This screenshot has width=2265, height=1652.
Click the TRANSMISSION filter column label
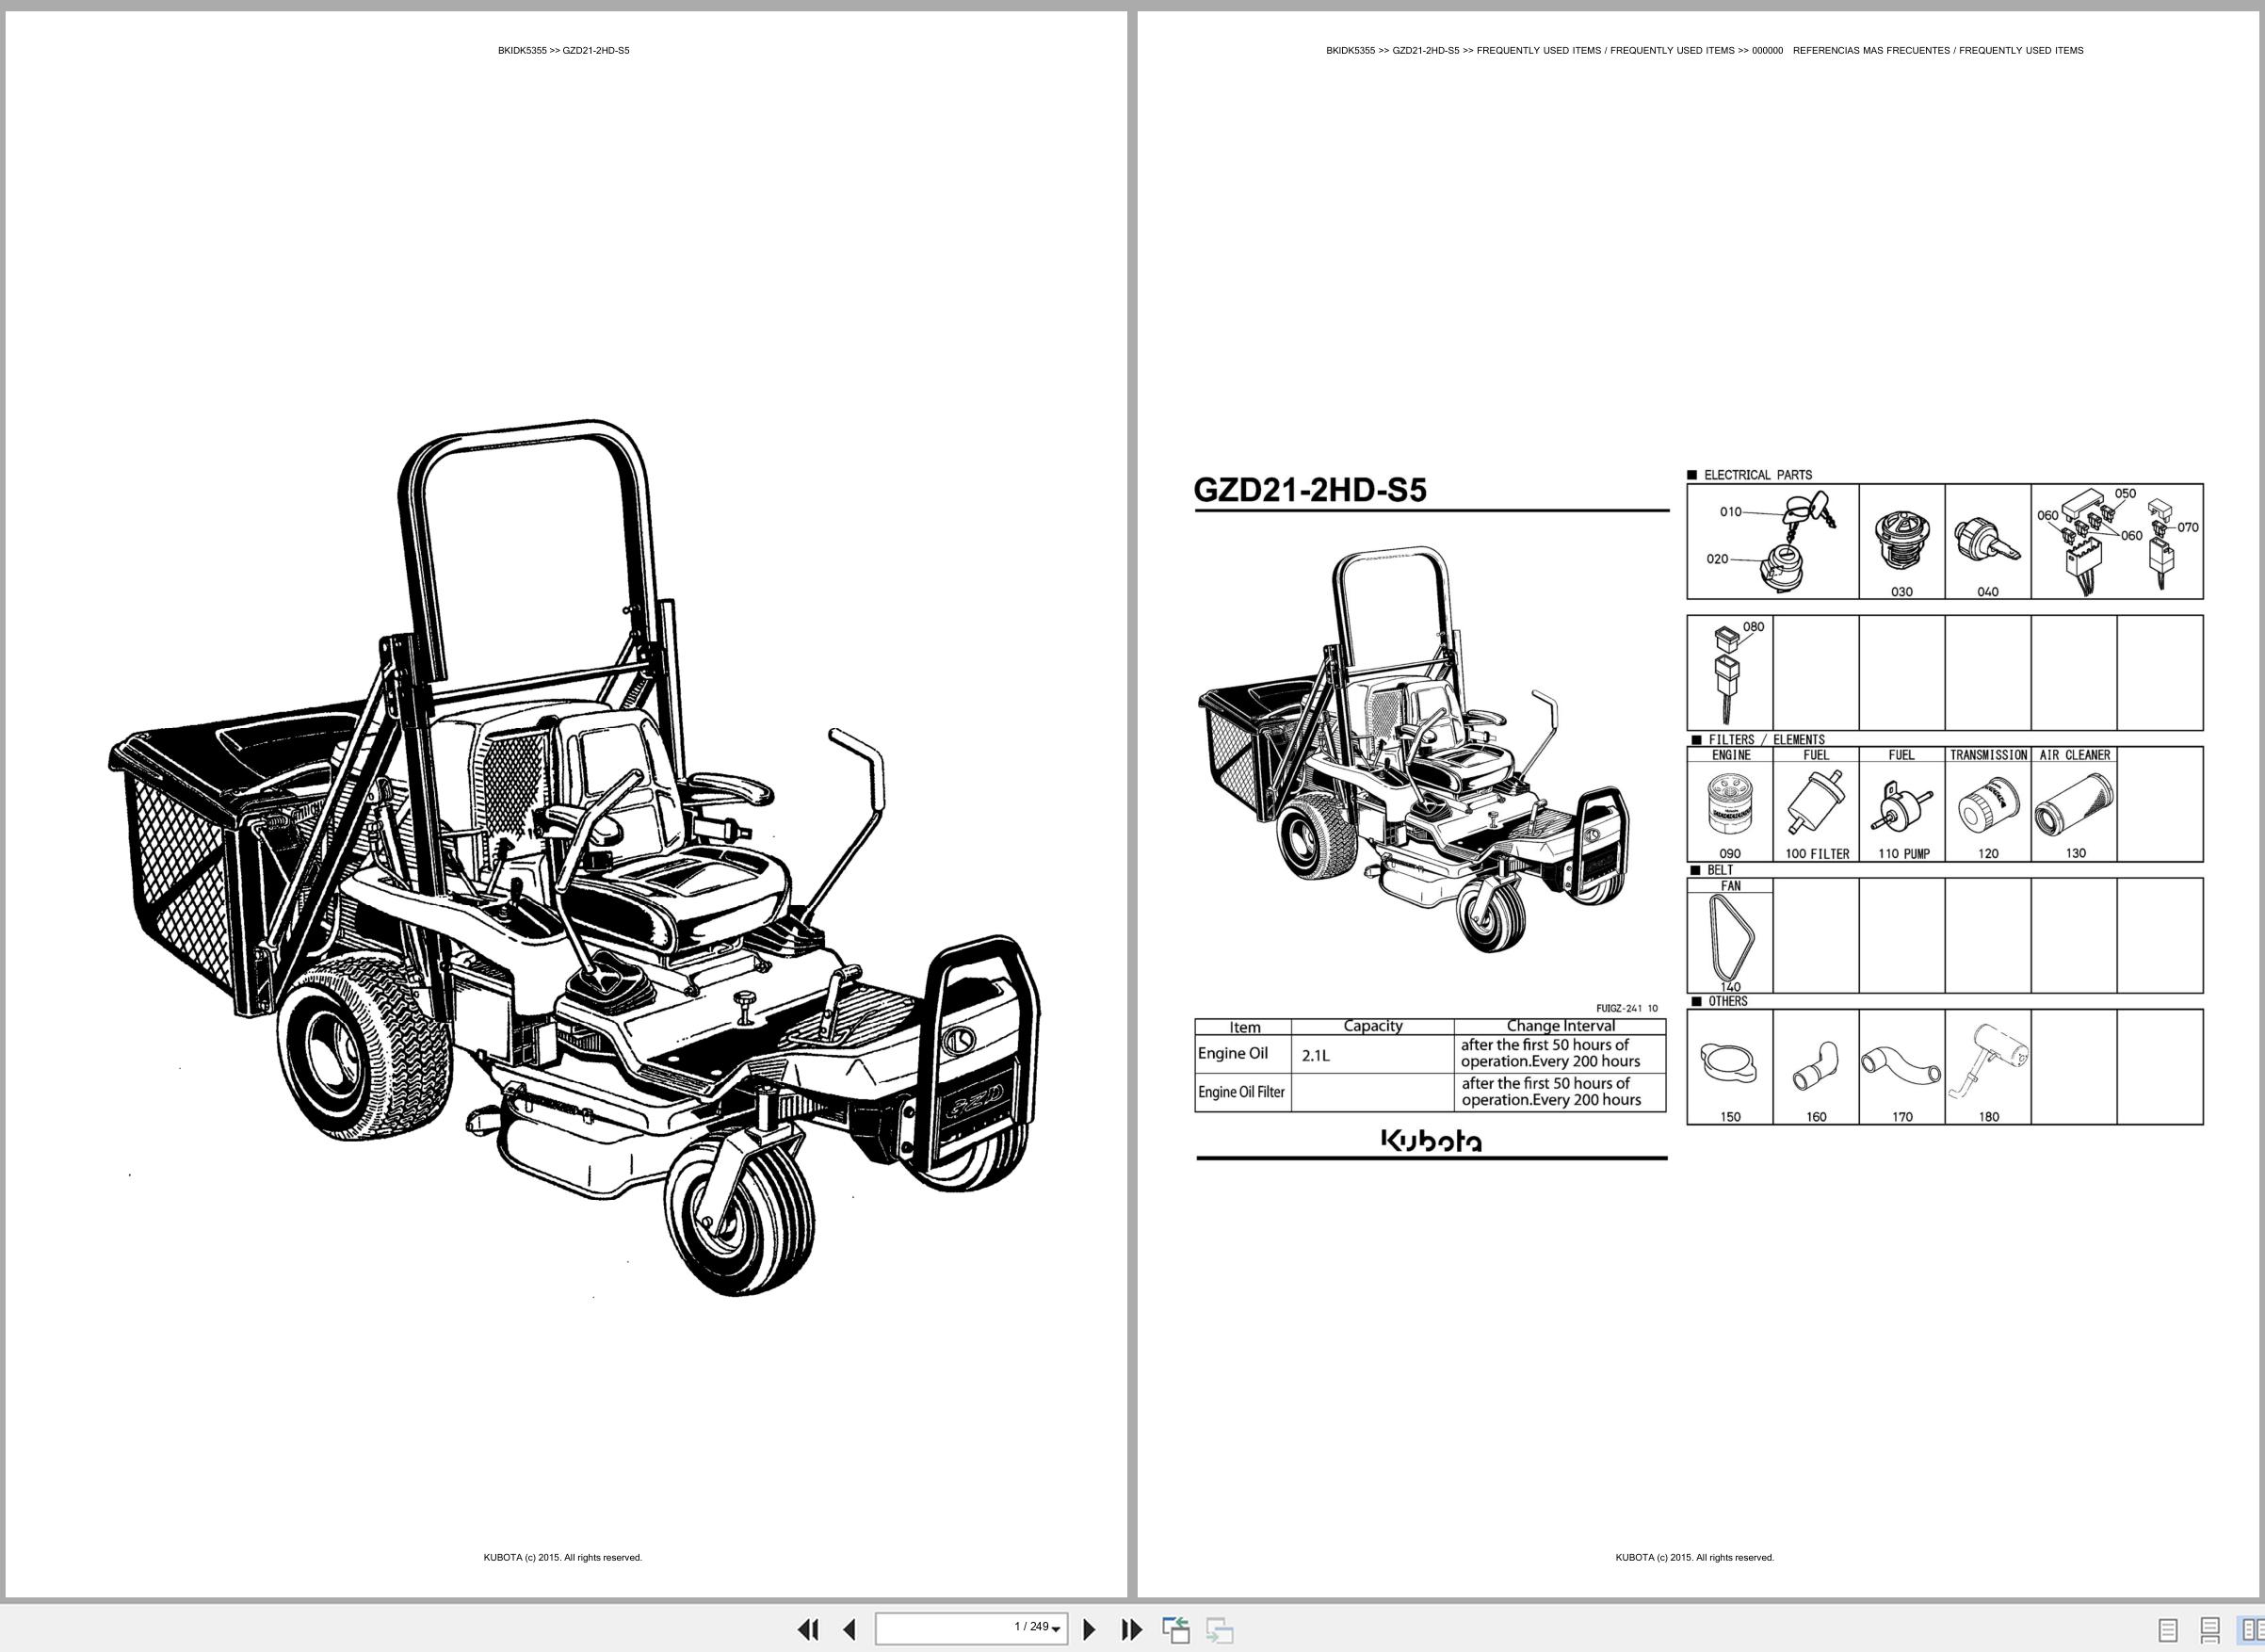click(1988, 755)
